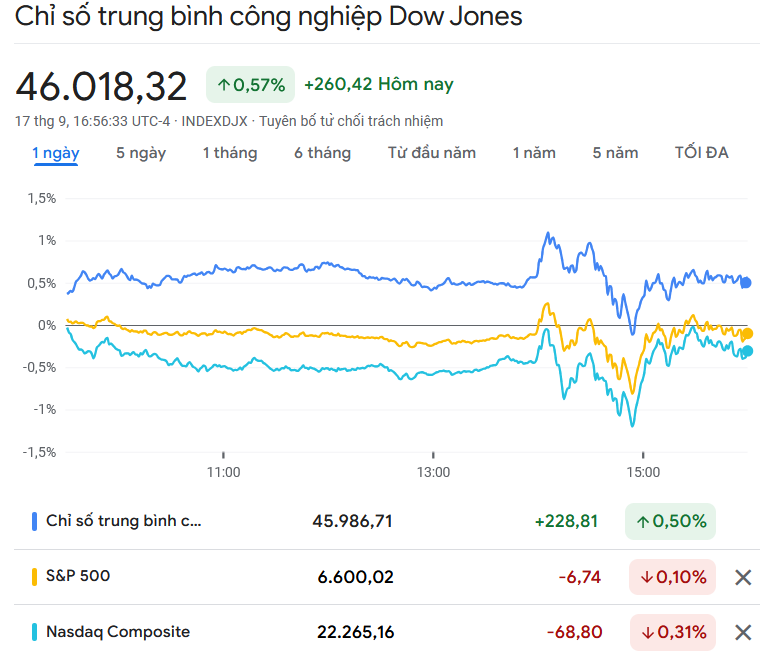Click the 15:00 time axis label
The width and height of the screenshot is (760, 659).
click(x=643, y=472)
